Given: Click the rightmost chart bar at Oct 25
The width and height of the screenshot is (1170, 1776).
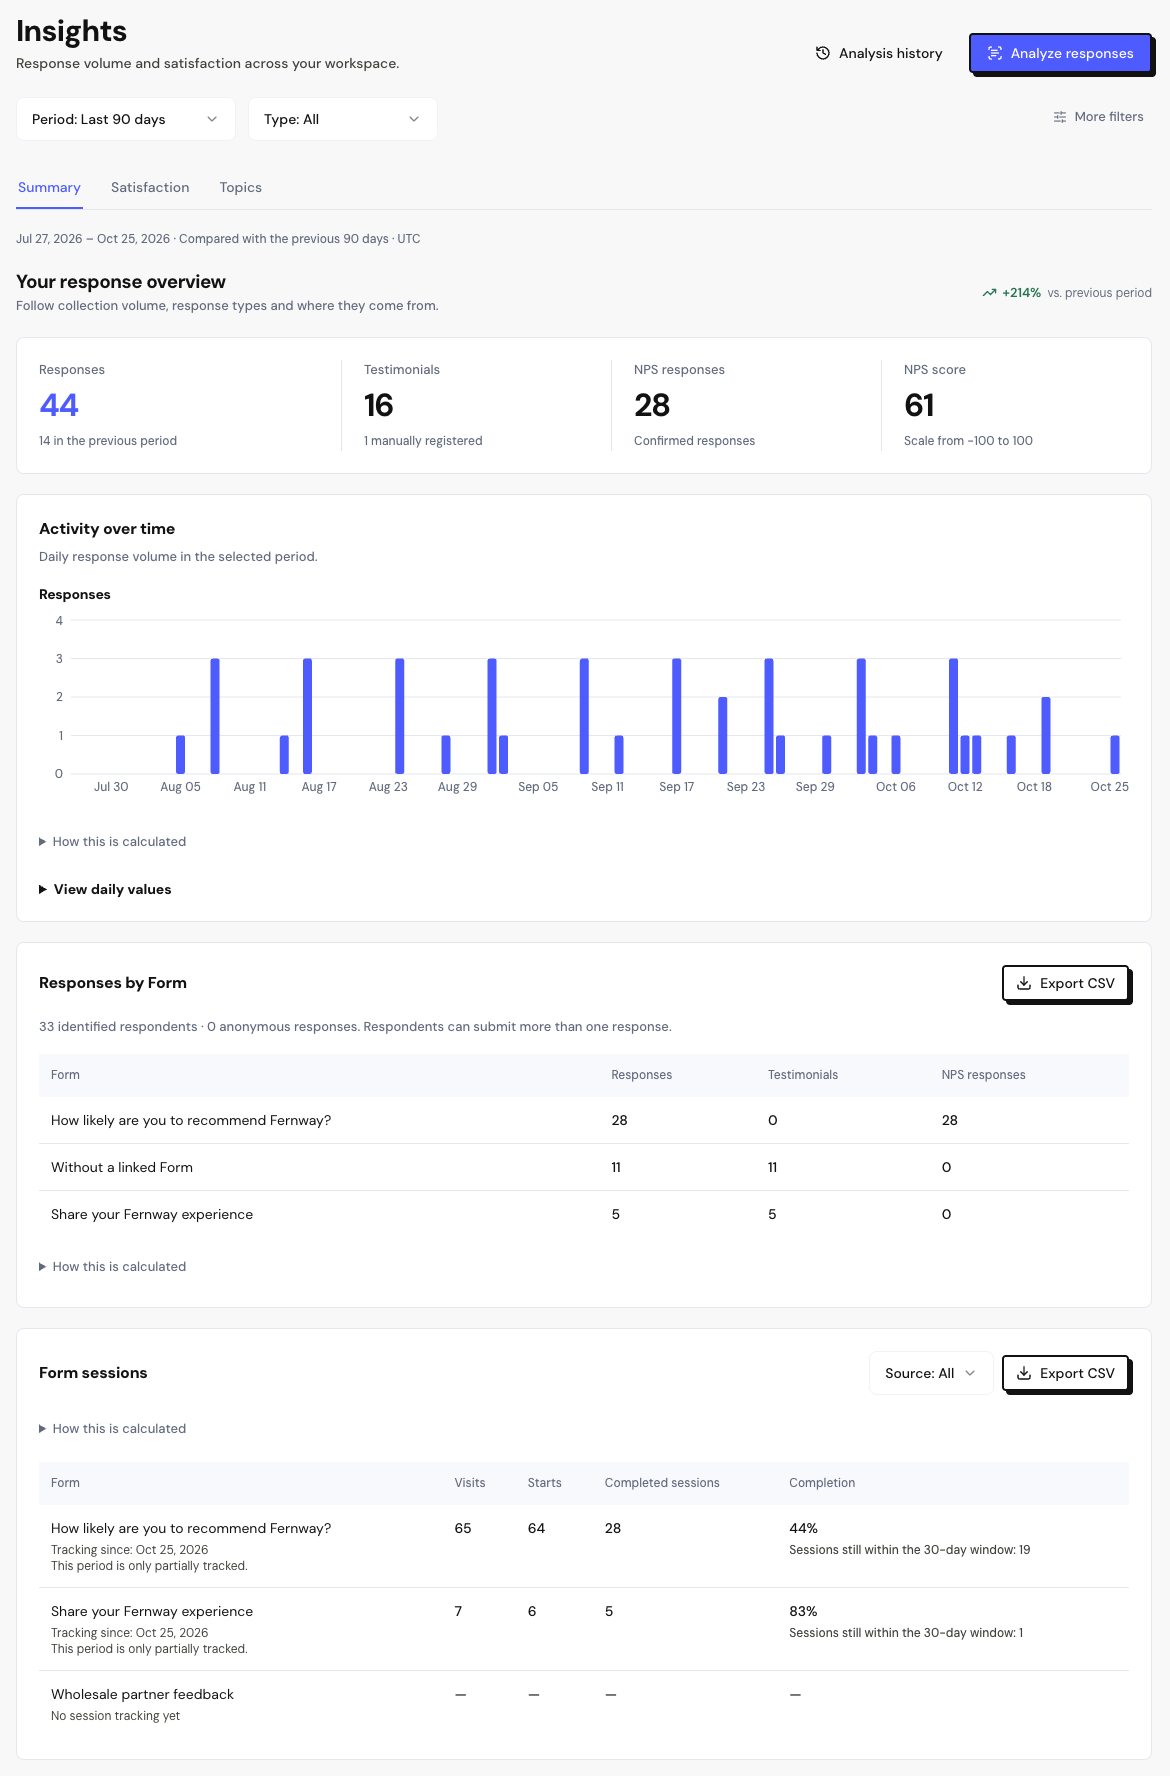Looking at the screenshot, I should tap(1115, 755).
